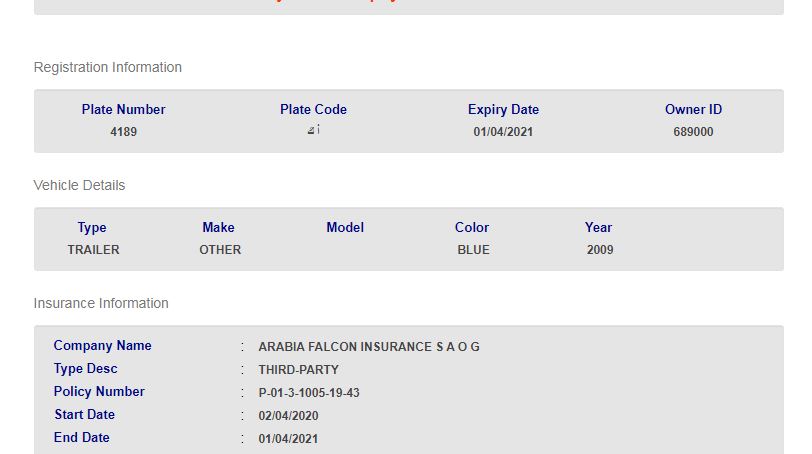This screenshot has height=454, width=812.
Task: Select the Make column label
Action: 218,228
